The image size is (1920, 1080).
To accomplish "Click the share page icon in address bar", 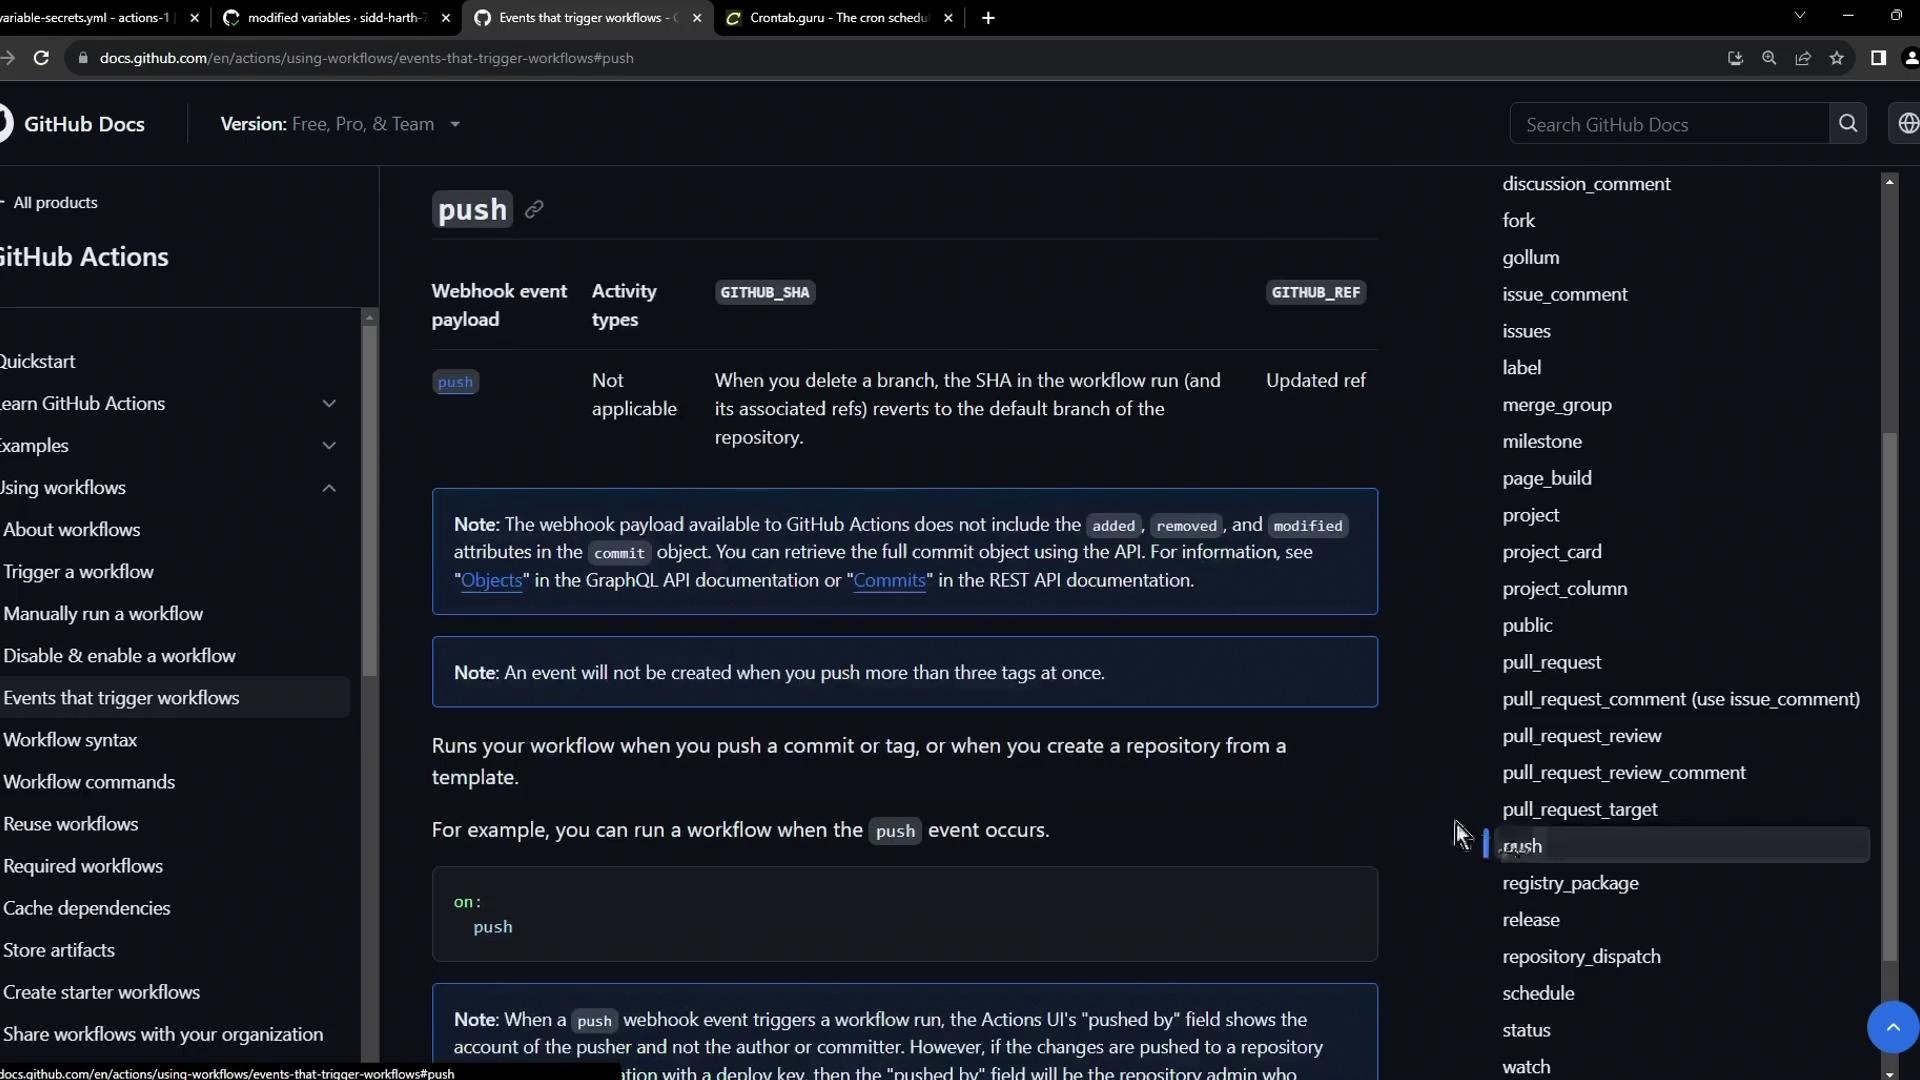I will (x=1803, y=58).
